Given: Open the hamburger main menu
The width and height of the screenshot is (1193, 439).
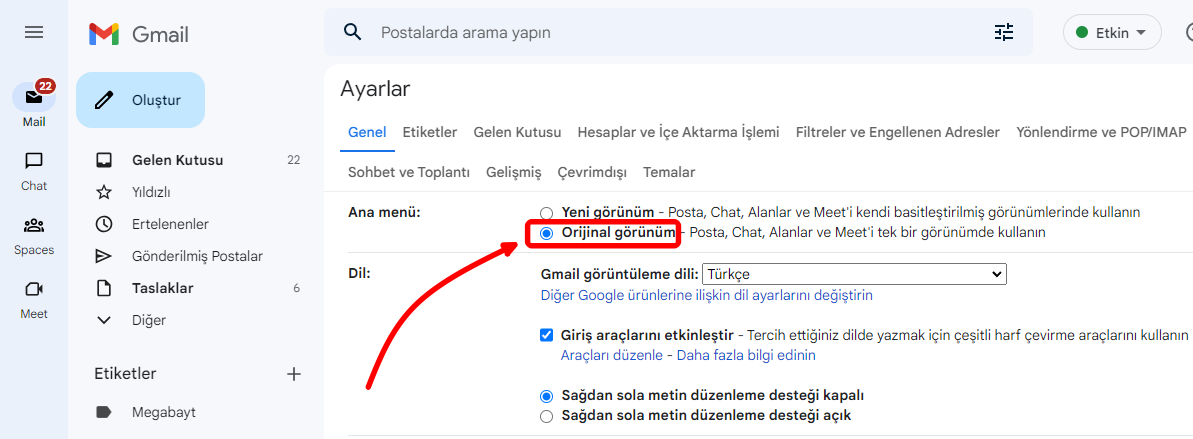Looking at the screenshot, I should click(34, 33).
